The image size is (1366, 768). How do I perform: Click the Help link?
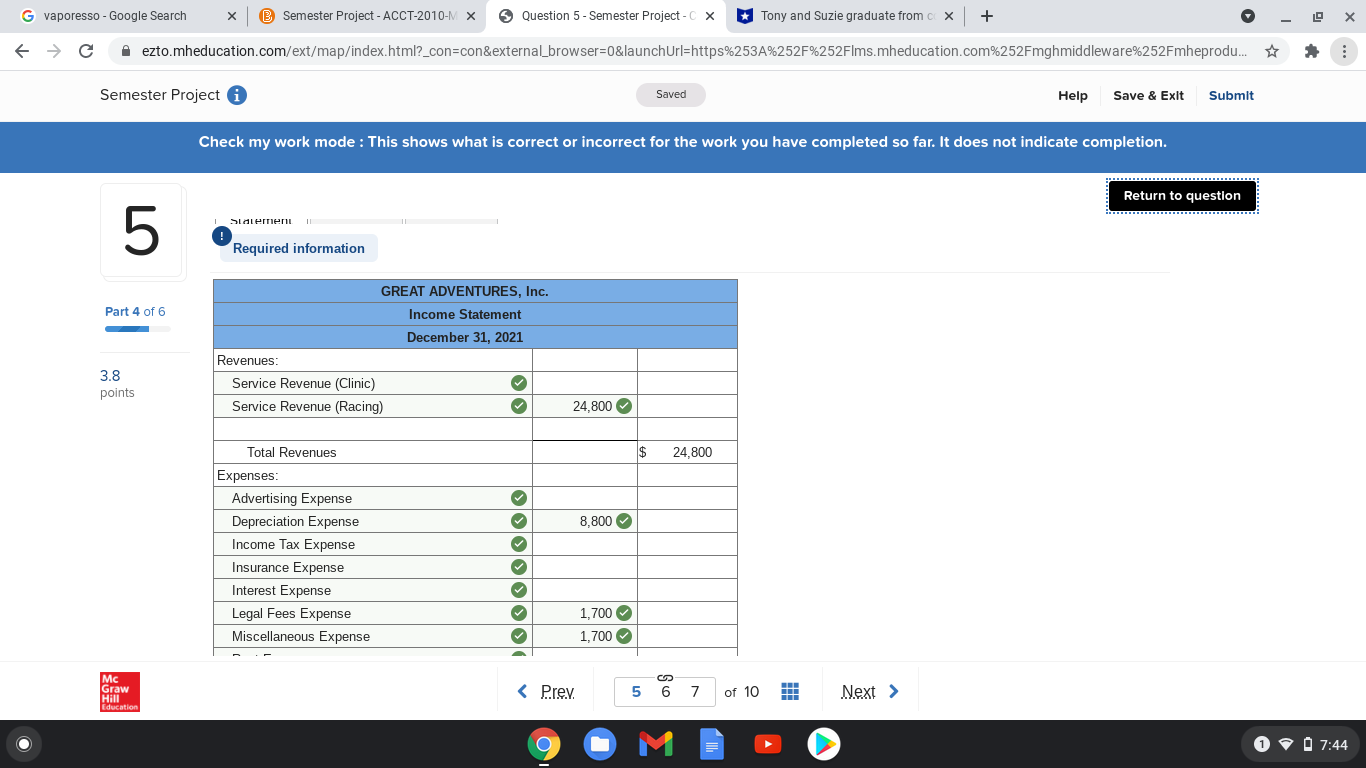pyautogui.click(x=1073, y=95)
